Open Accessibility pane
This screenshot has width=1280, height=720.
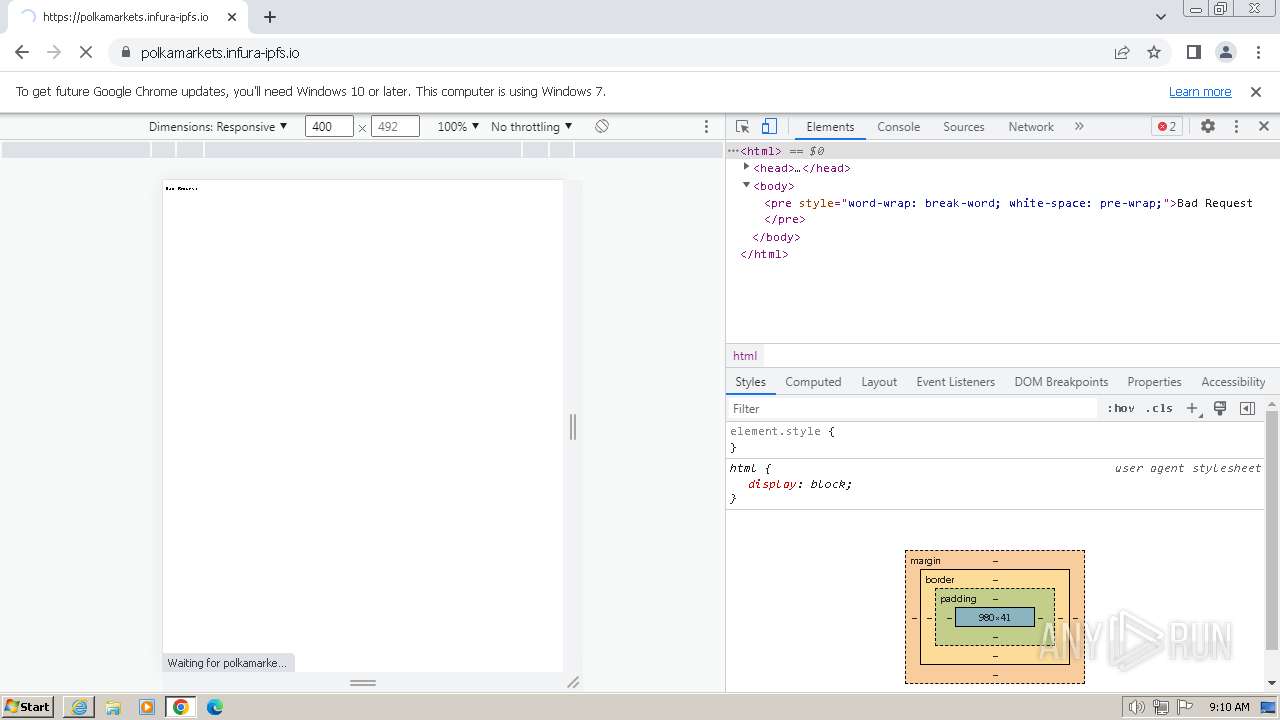pyautogui.click(x=1233, y=382)
